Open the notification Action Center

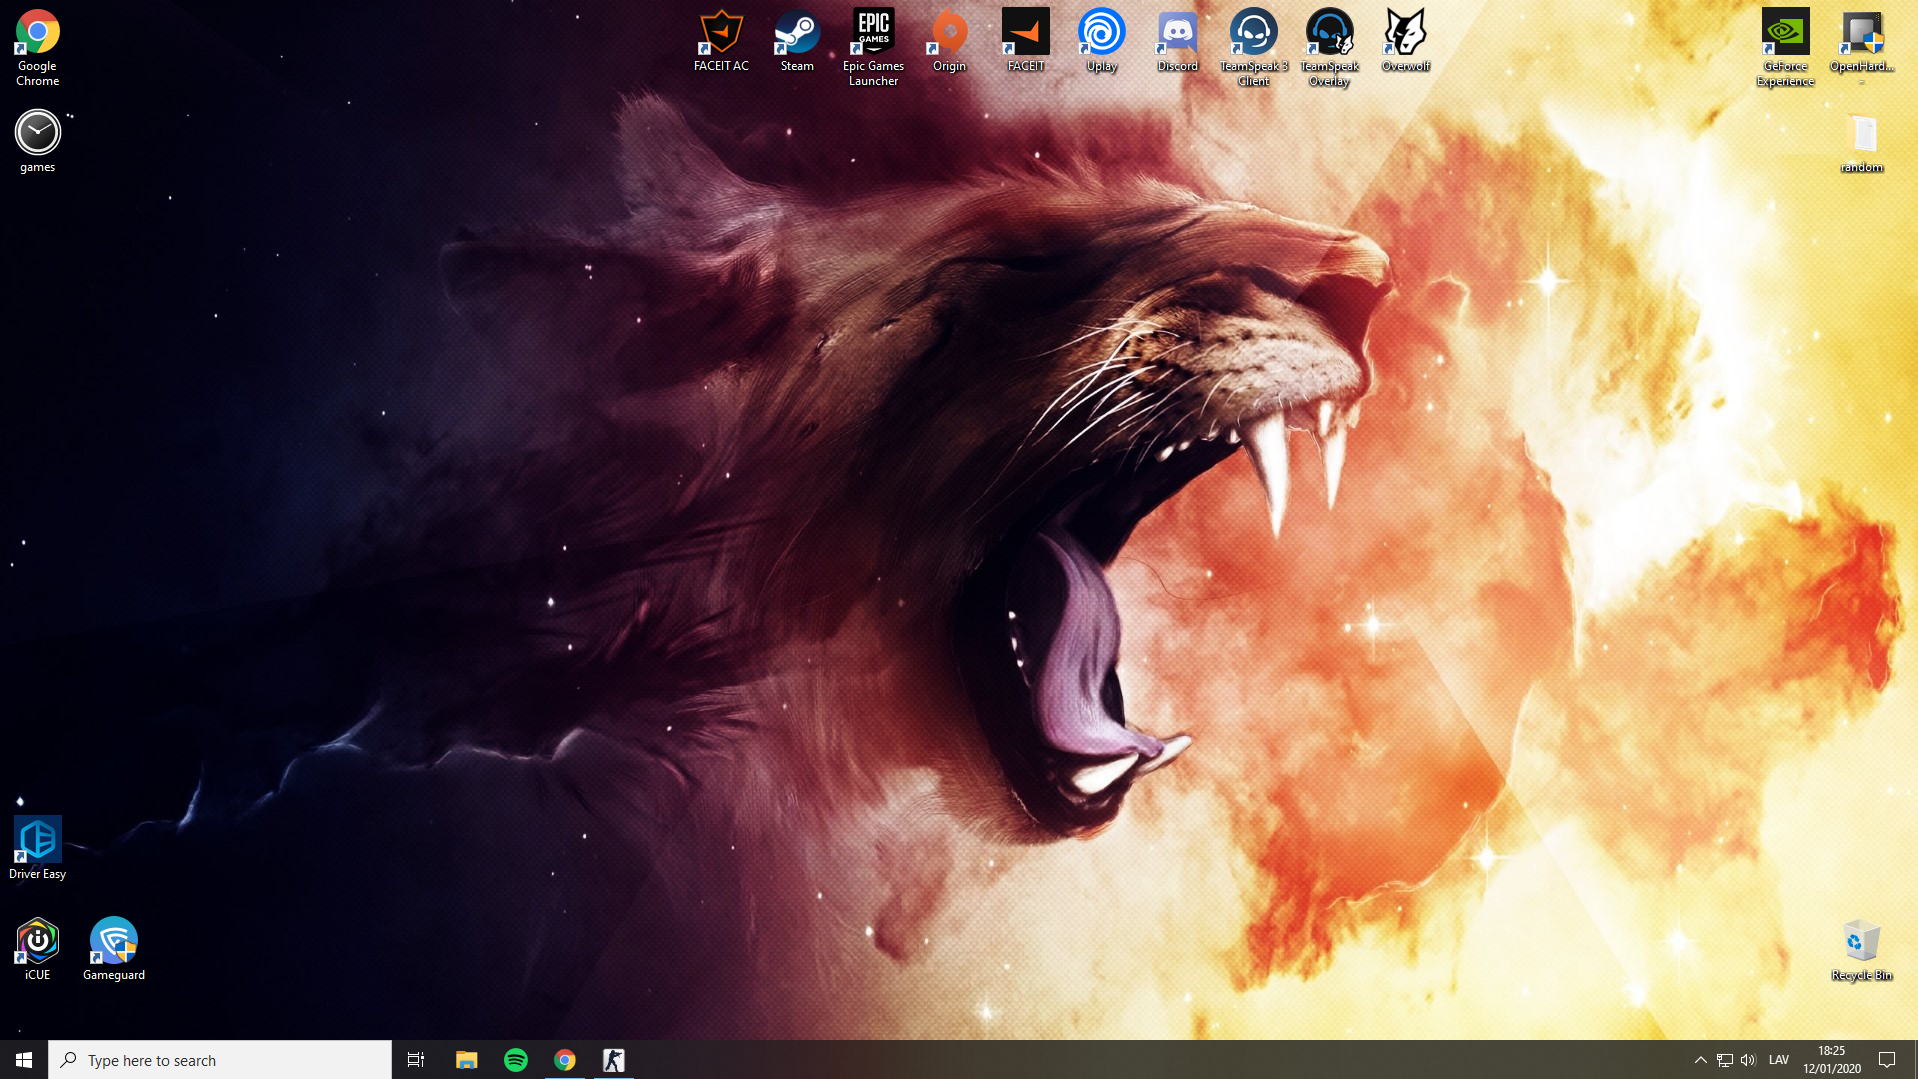tap(1887, 1059)
